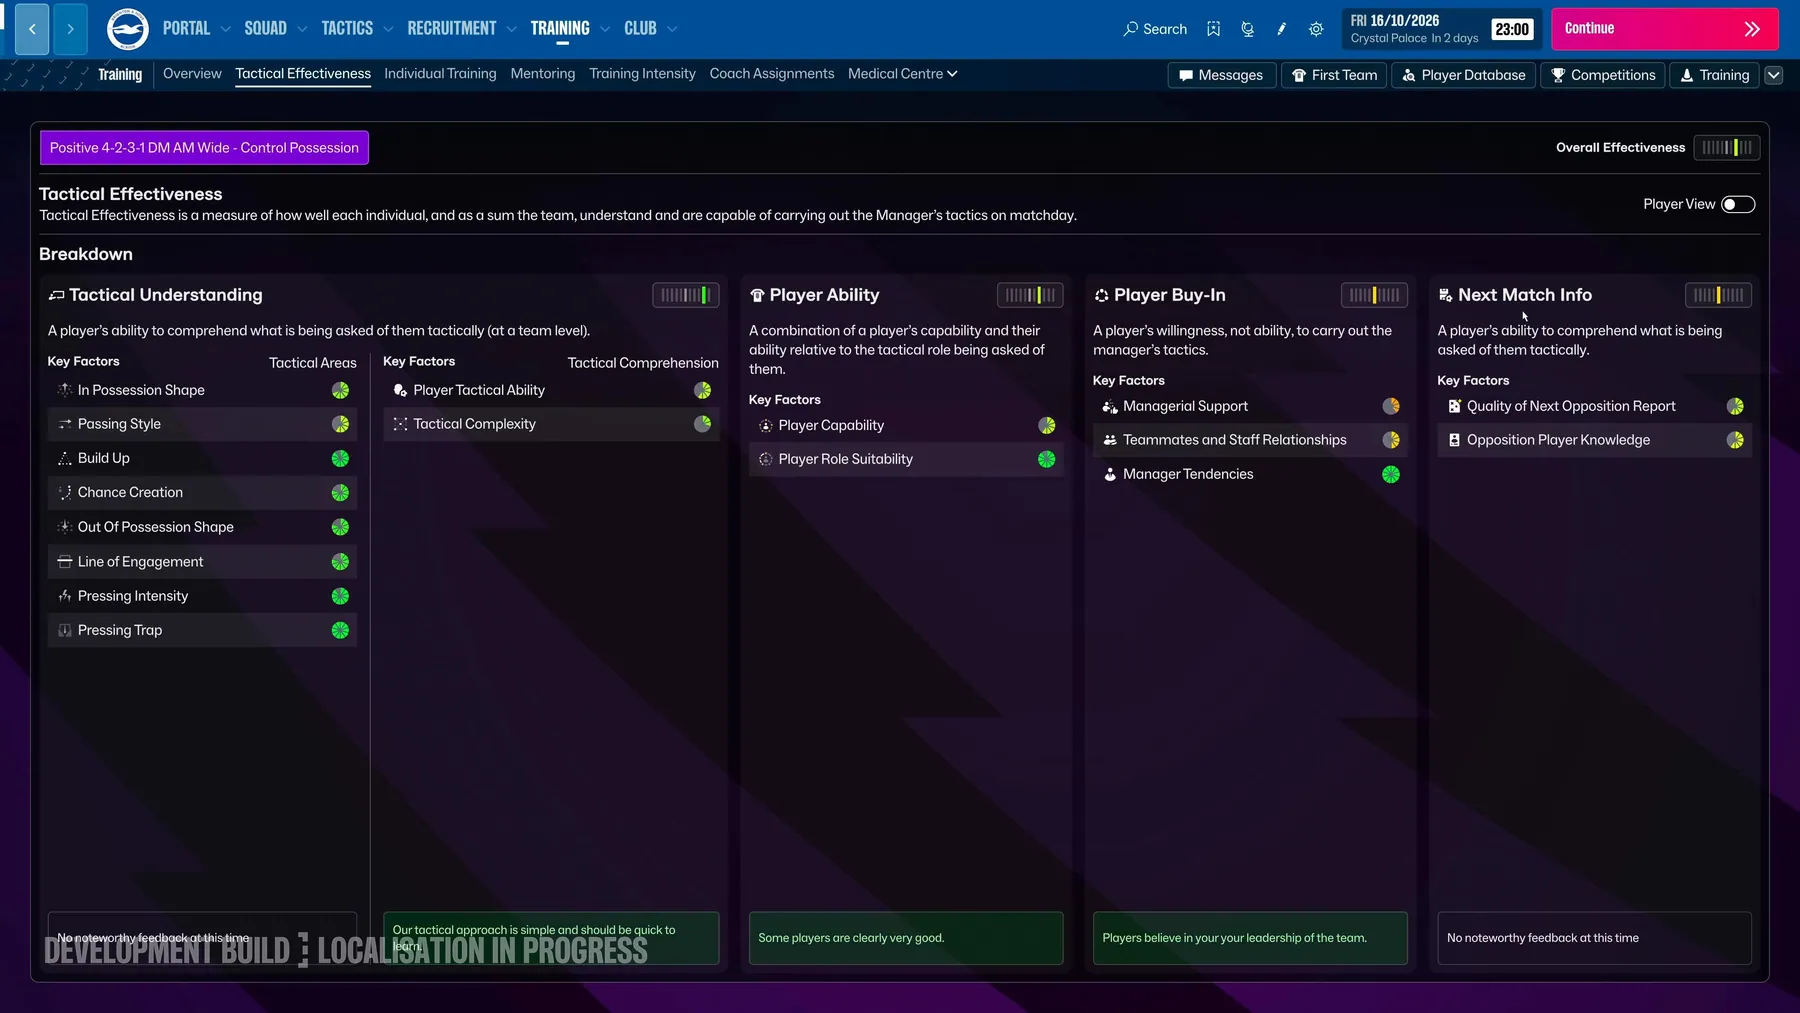Click In Possession Shape pie indicator

tap(340, 390)
